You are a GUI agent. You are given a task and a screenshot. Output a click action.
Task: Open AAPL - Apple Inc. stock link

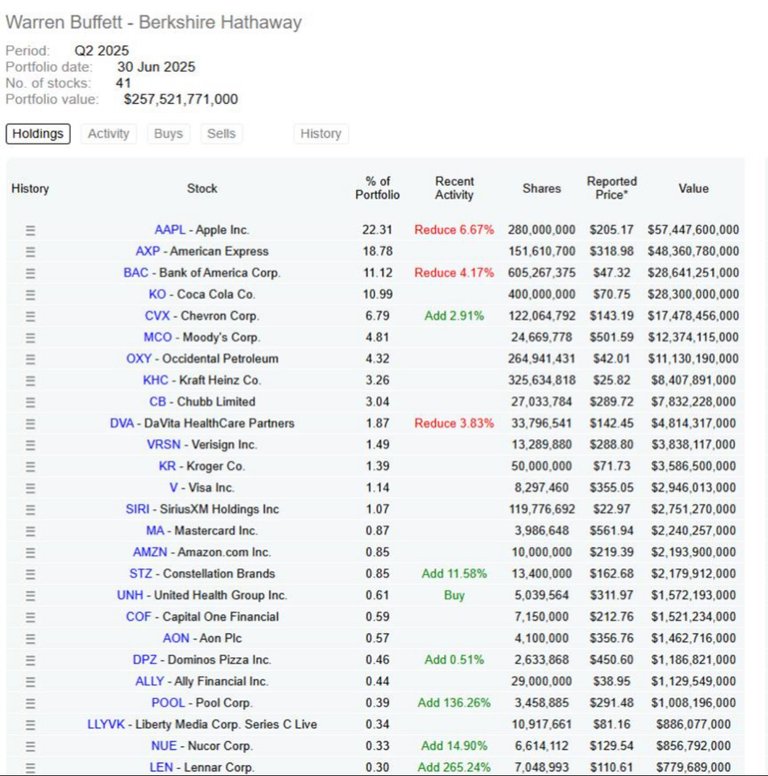click(x=202, y=230)
